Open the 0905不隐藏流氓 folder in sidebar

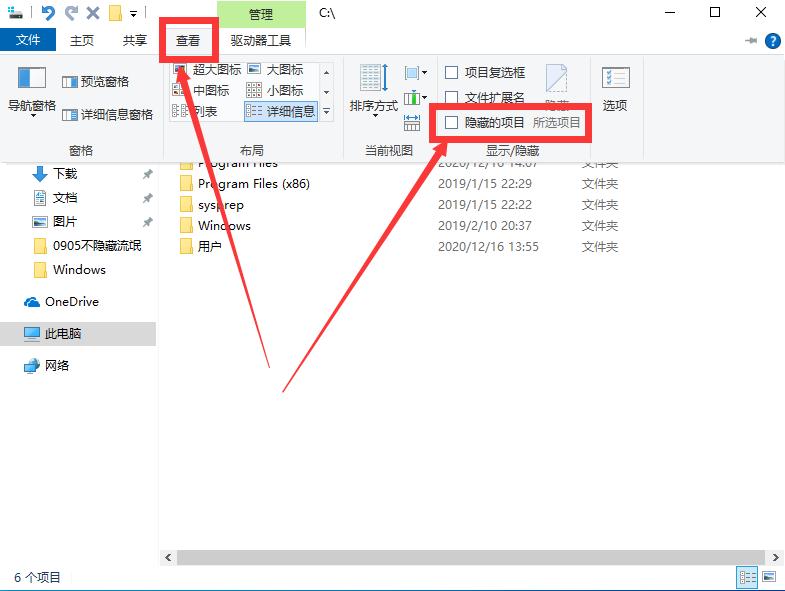click(x=87, y=245)
